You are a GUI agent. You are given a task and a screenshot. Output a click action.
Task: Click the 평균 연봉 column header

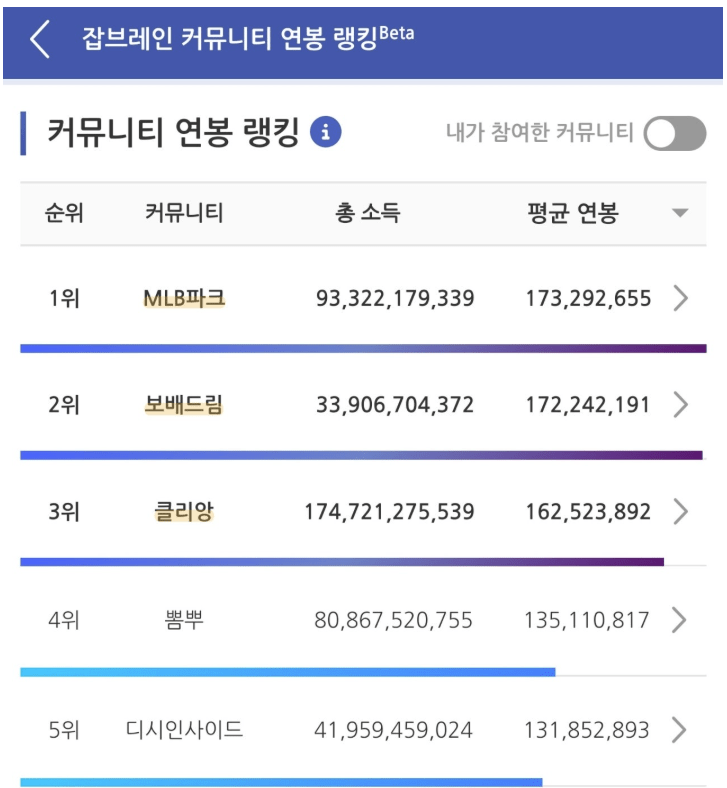(573, 213)
